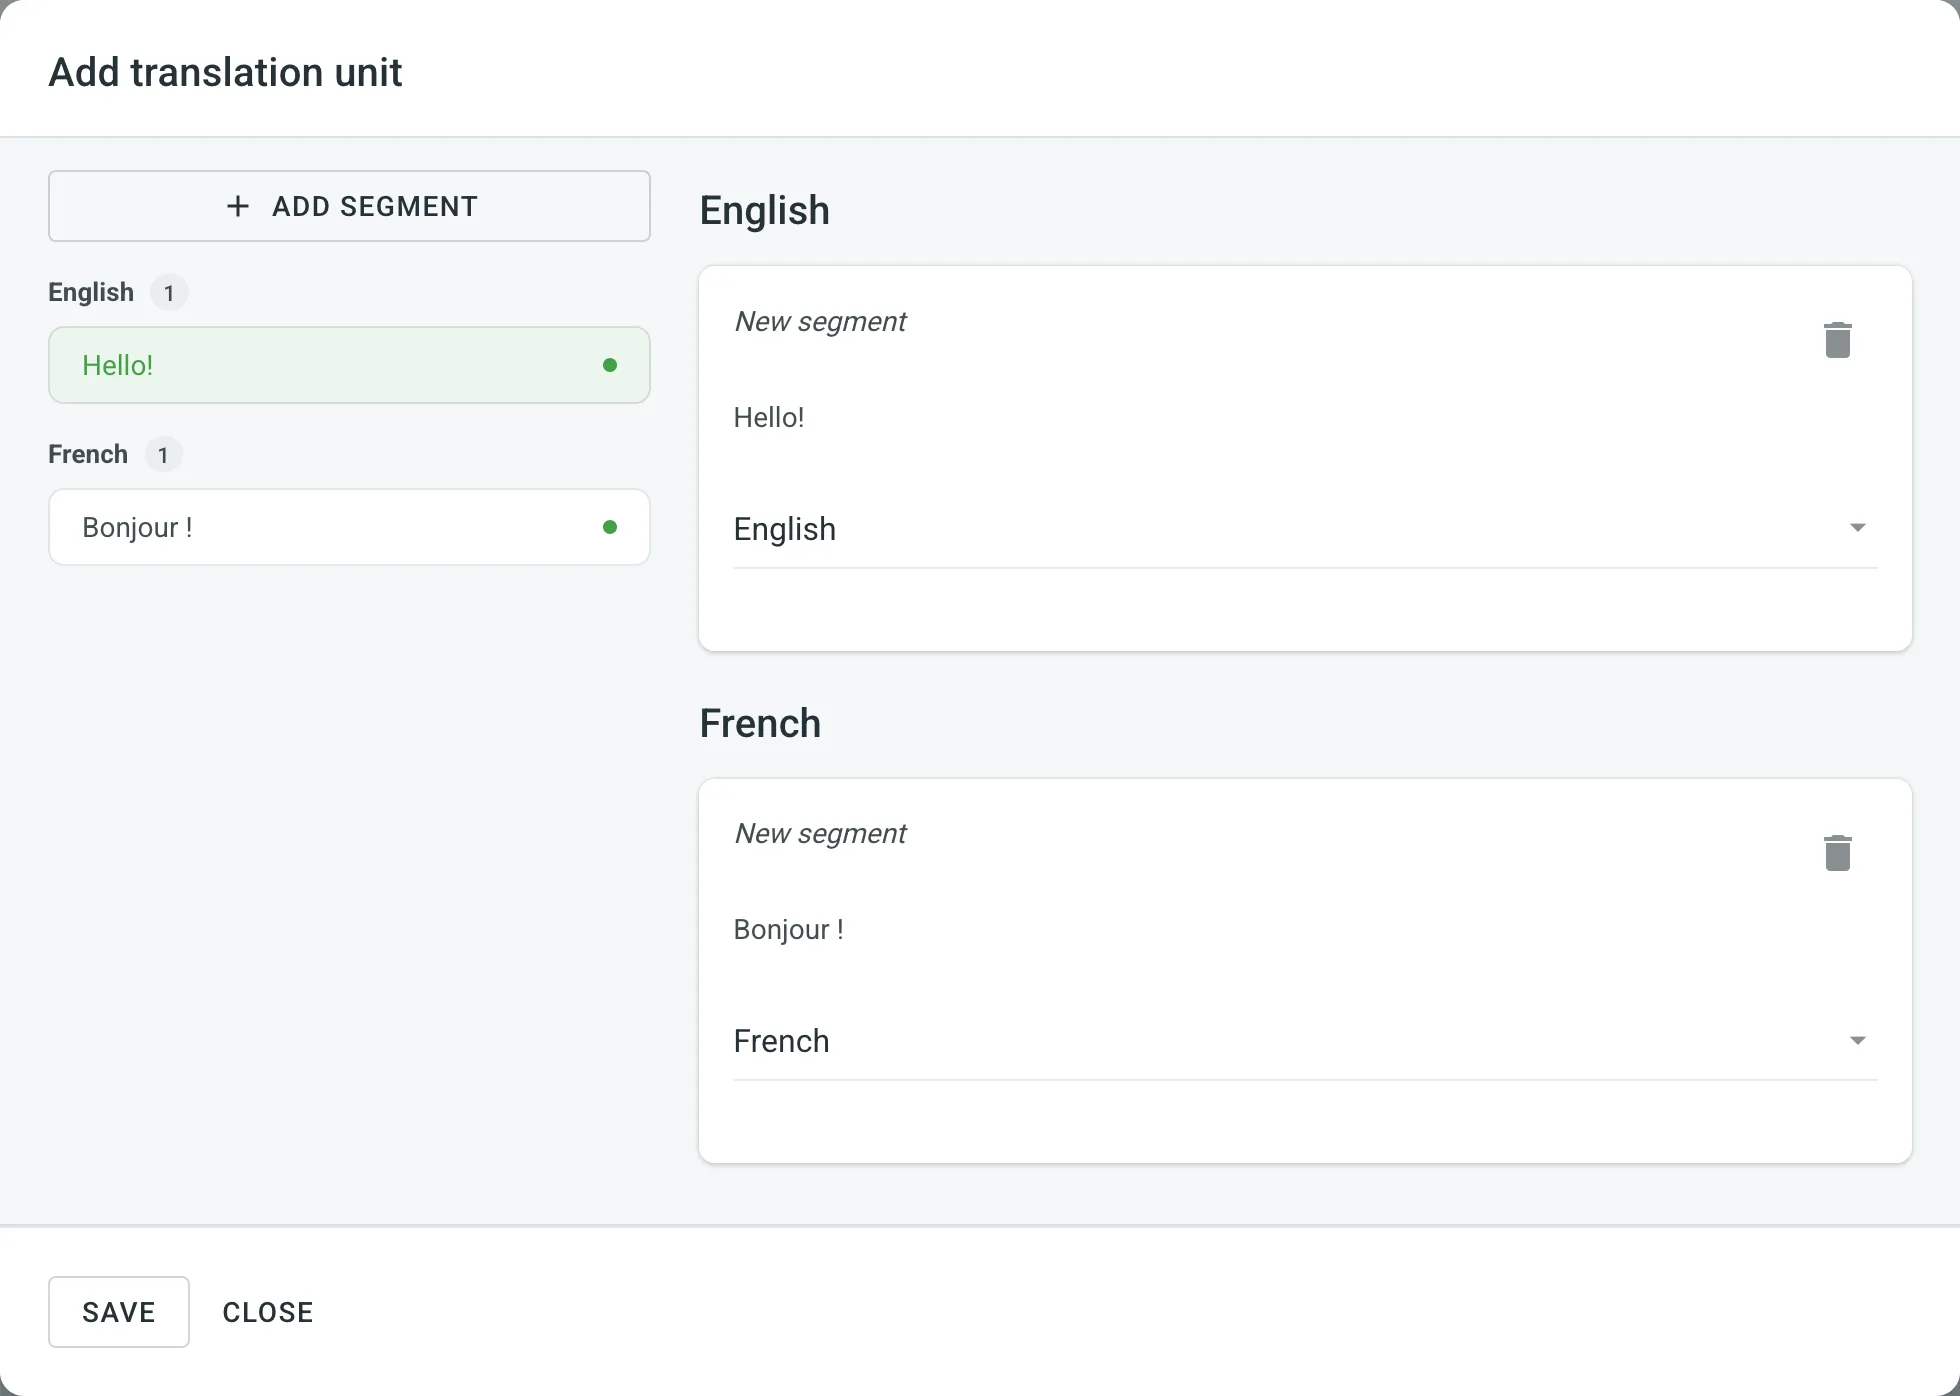Image resolution: width=1960 pixels, height=1396 pixels.
Task: Click the French count badge showing 1
Action: pos(162,454)
